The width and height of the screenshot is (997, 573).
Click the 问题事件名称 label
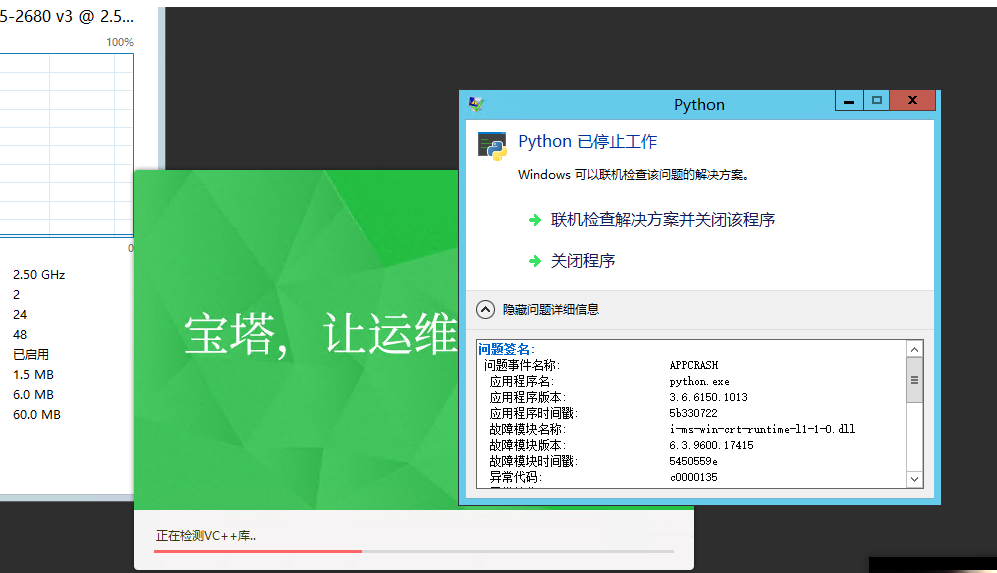pyautogui.click(x=521, y=365)
